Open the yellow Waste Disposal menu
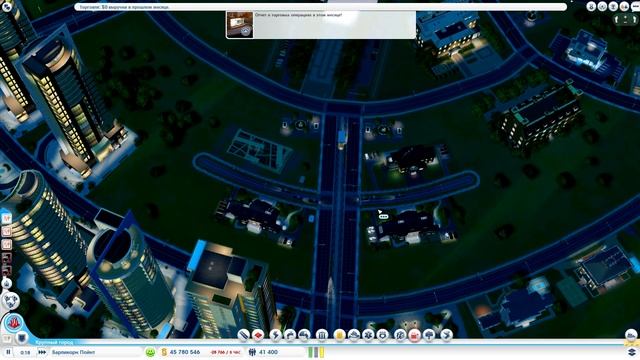This screenshot has width=640, height=360. 339,335
